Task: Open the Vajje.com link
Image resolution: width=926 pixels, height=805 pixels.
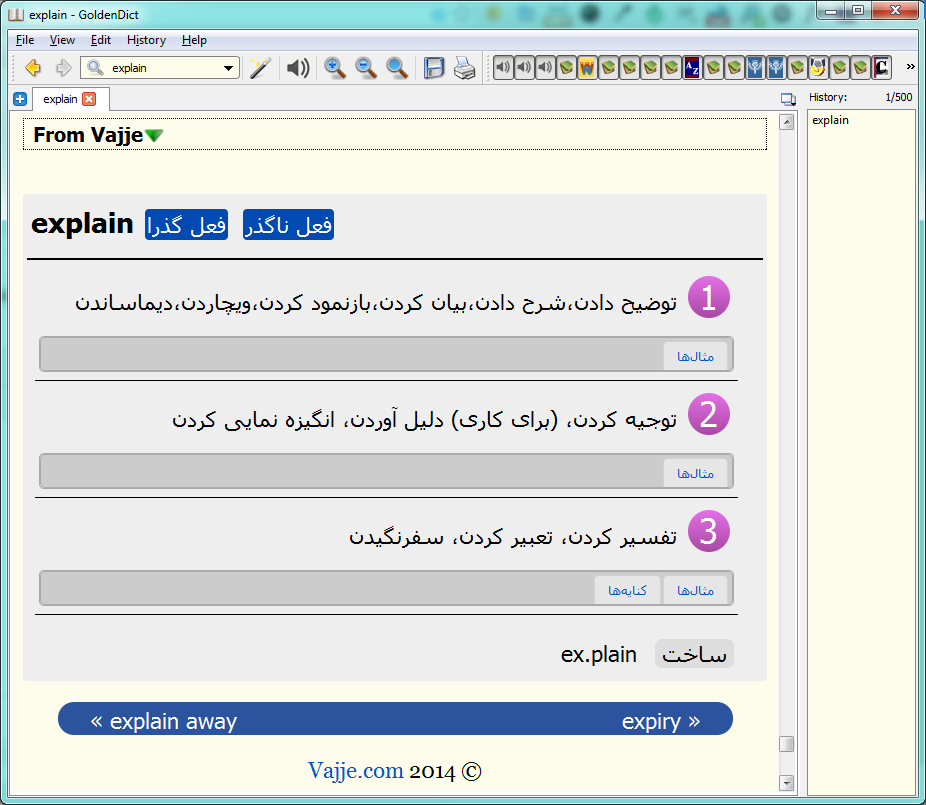Action: pos(355,771)
